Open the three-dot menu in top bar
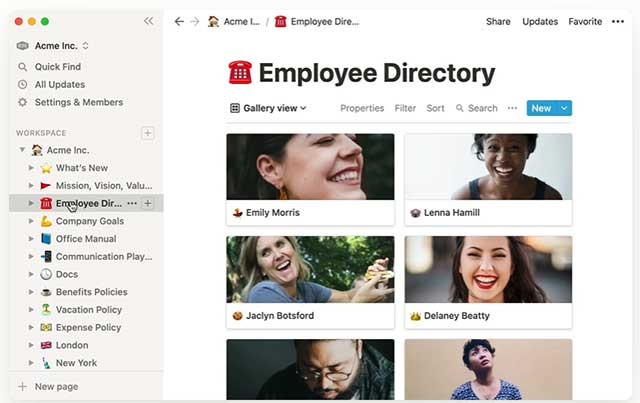This screenshot has height=403, width=640. 621,21
